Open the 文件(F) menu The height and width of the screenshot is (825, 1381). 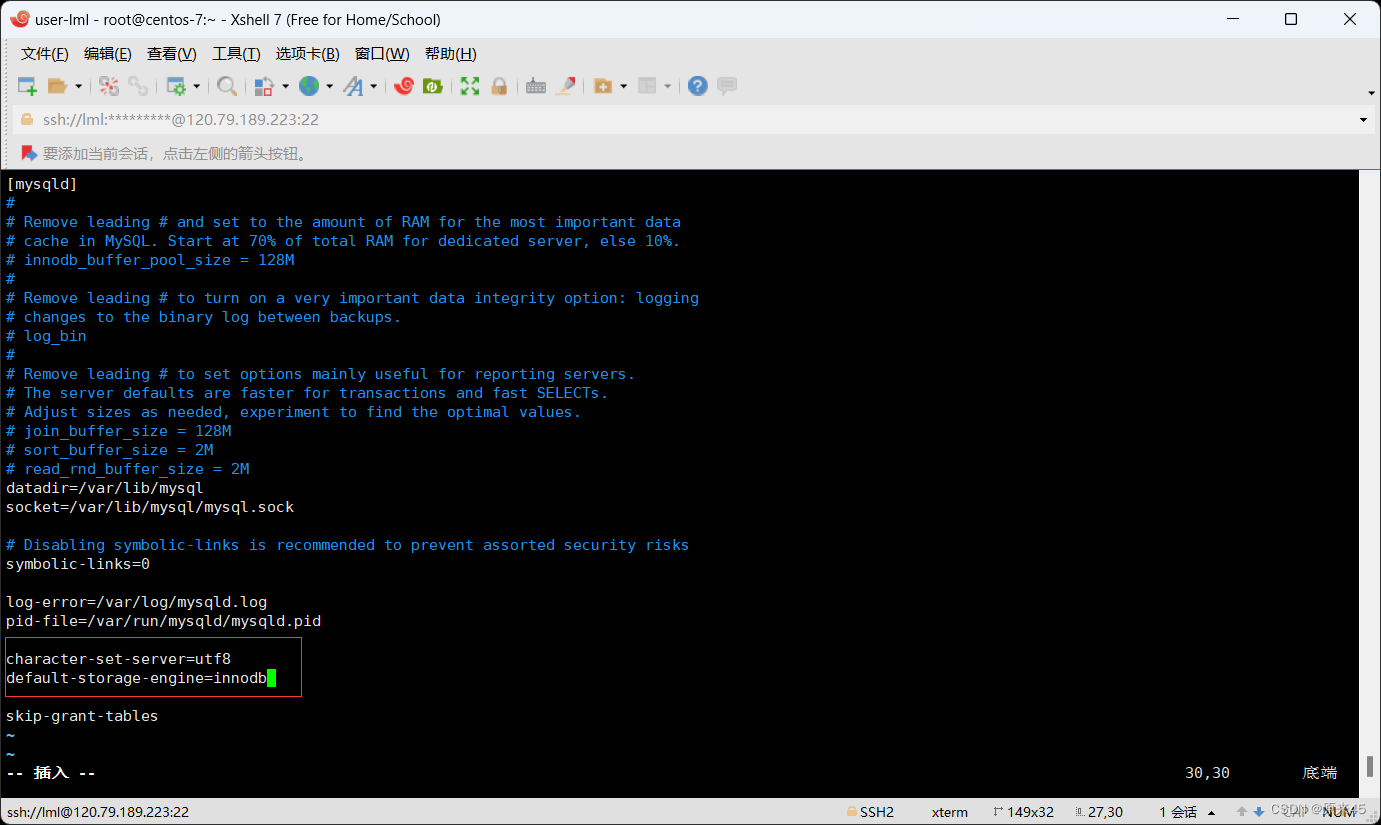coord(45,54)
